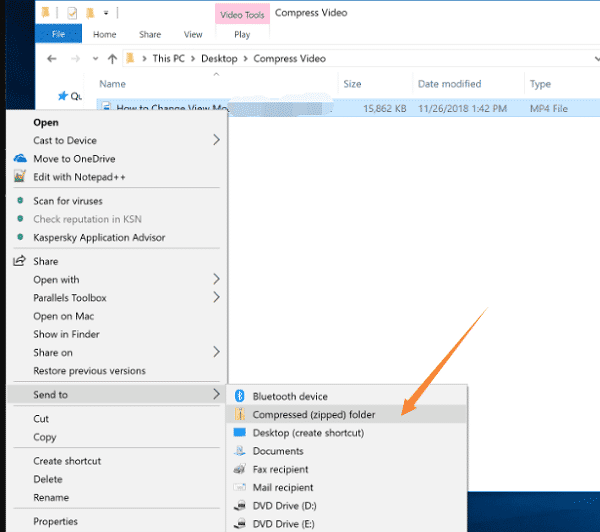
Task: Click This PC in the address breadcrumb
Action: click(x=168, y=59)
